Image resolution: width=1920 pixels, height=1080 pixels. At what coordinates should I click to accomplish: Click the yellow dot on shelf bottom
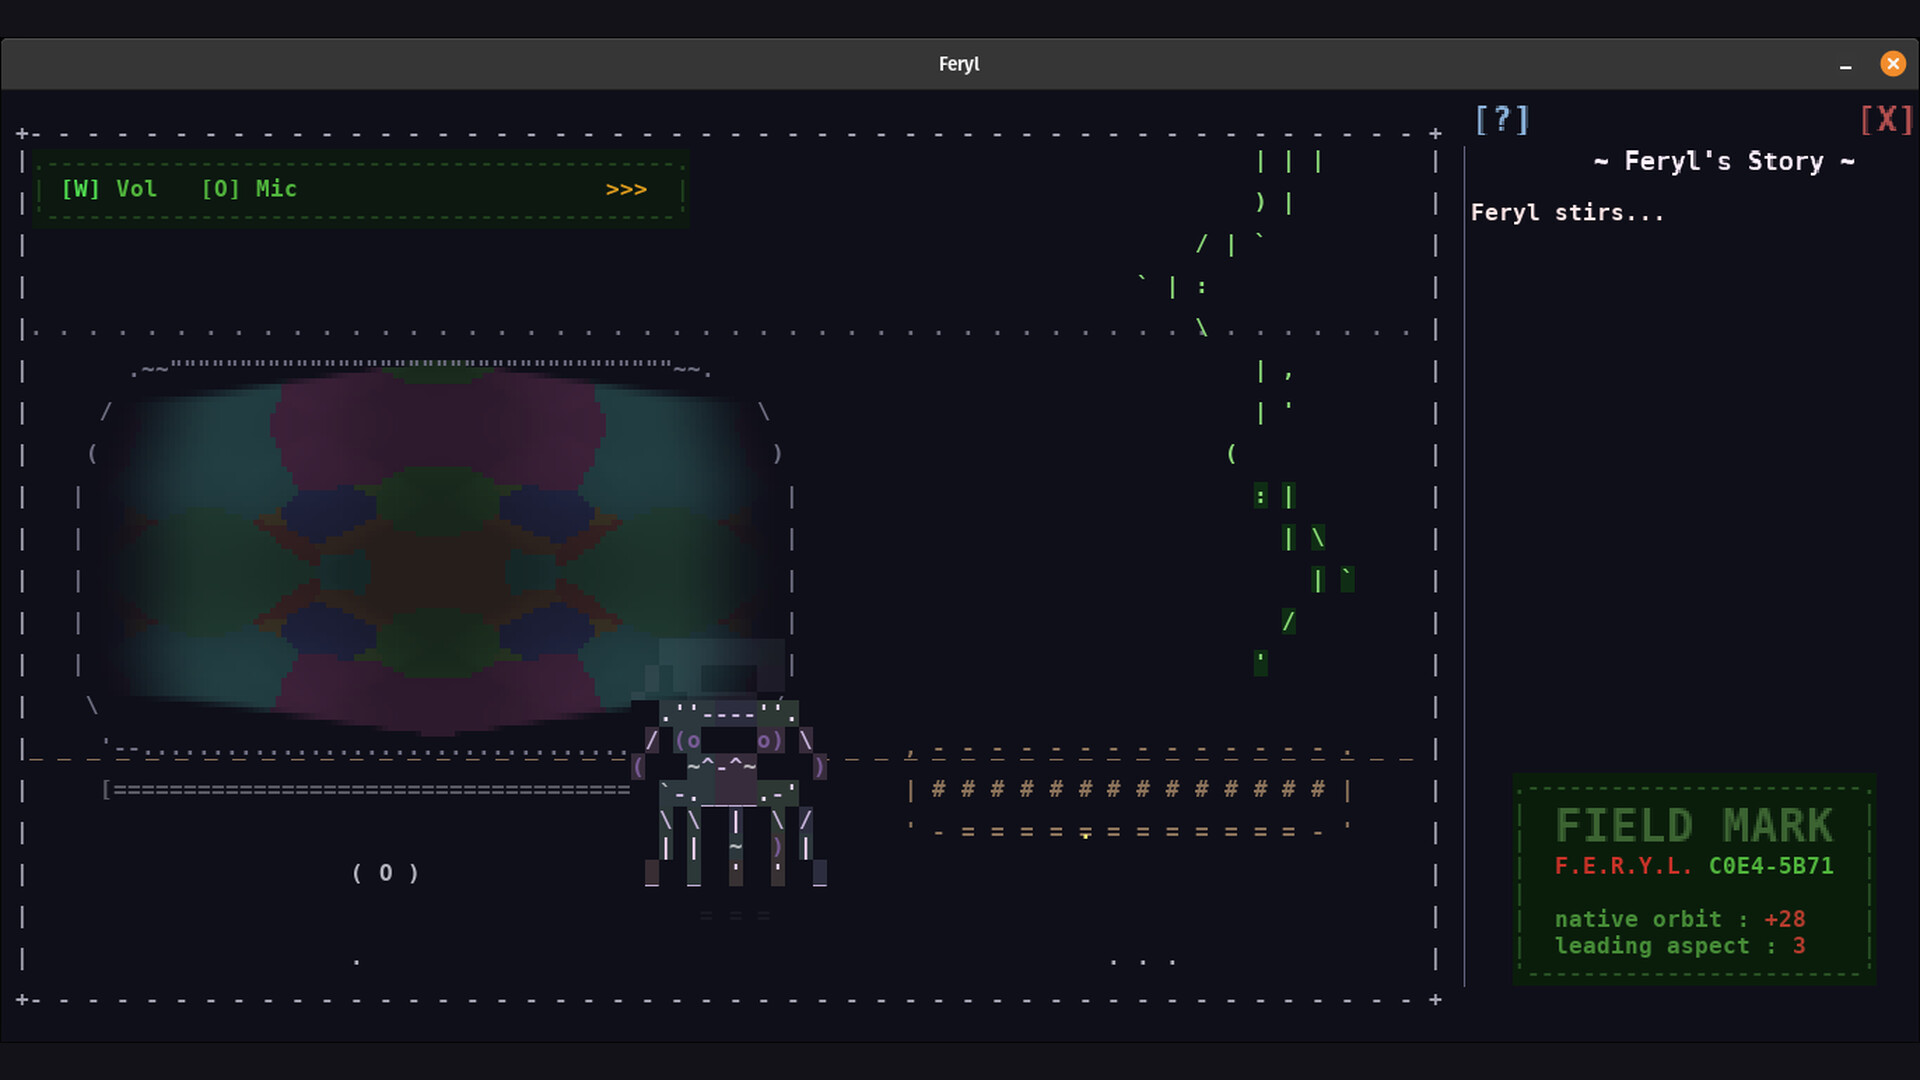(x=1085, y=834)
